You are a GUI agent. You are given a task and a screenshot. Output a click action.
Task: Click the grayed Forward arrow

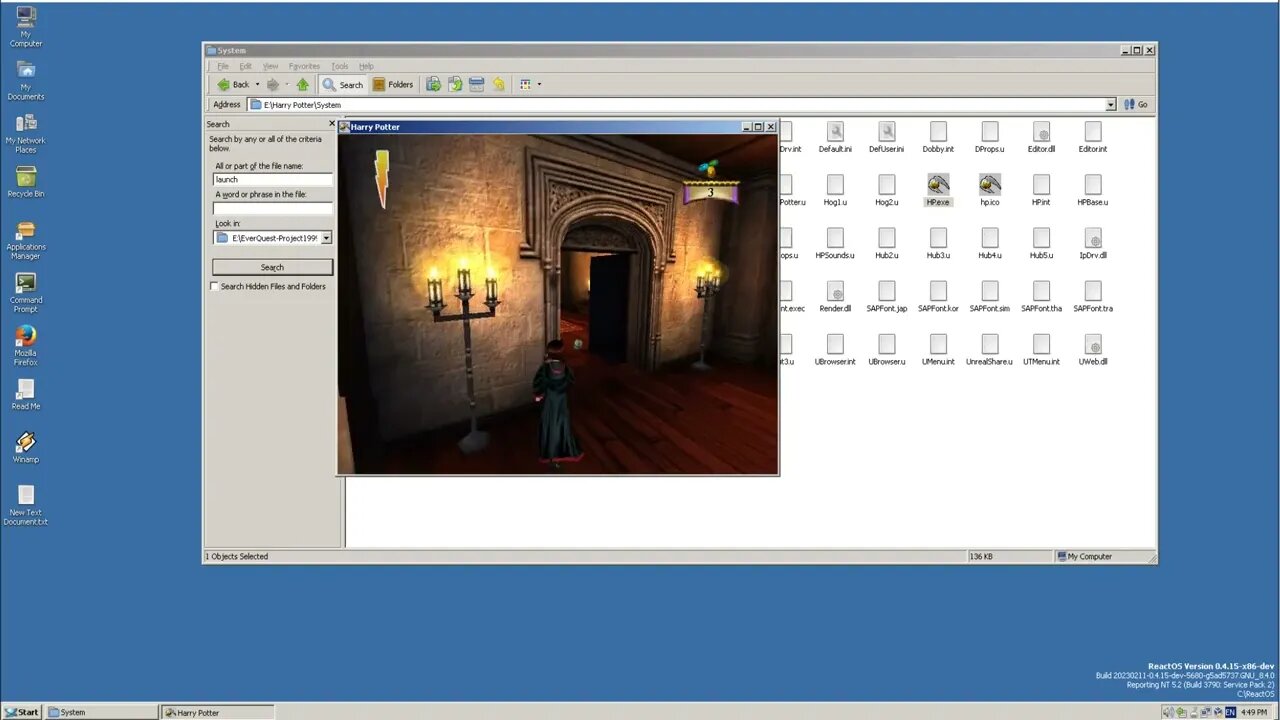272,85
